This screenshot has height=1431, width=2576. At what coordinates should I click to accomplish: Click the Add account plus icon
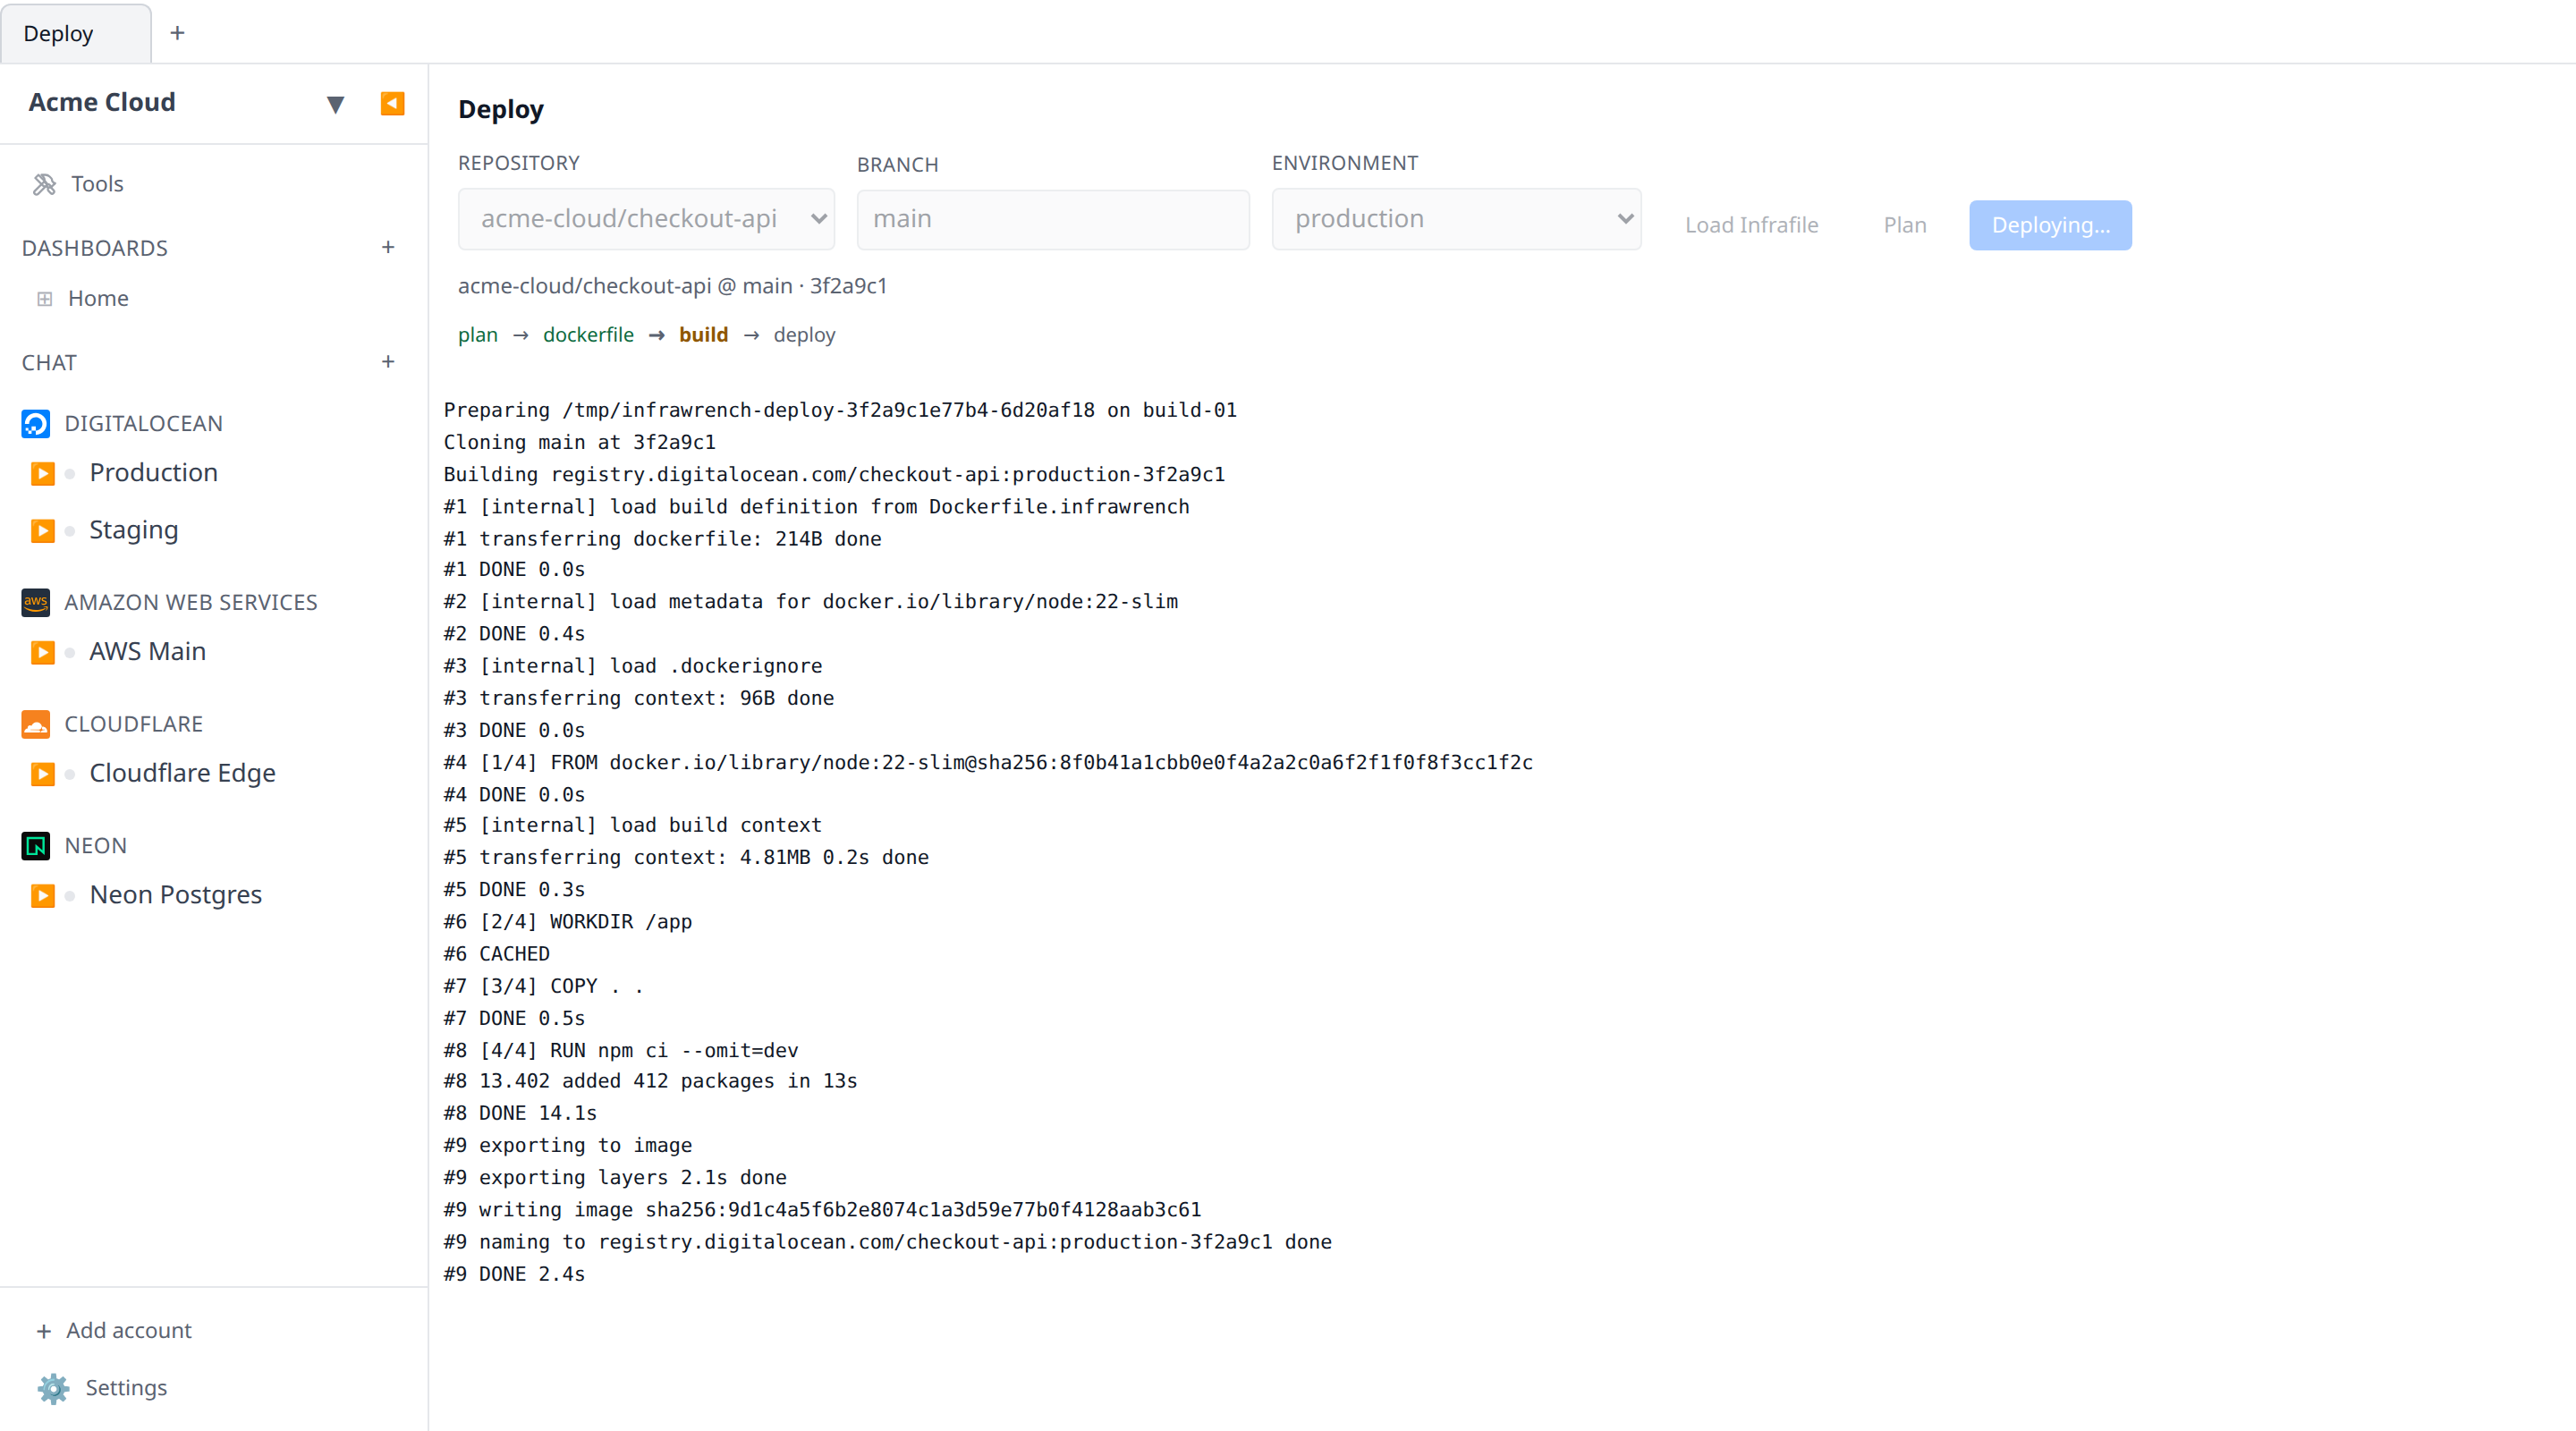(44, 1331)
